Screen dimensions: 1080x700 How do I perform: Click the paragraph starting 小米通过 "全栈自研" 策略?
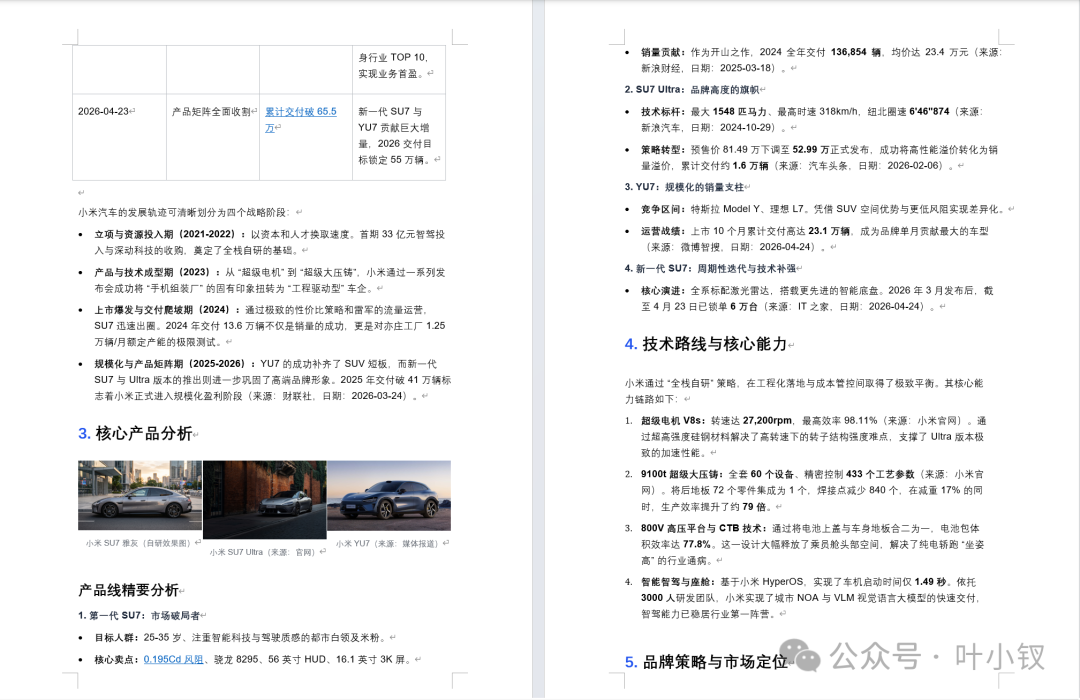(804, 391)
